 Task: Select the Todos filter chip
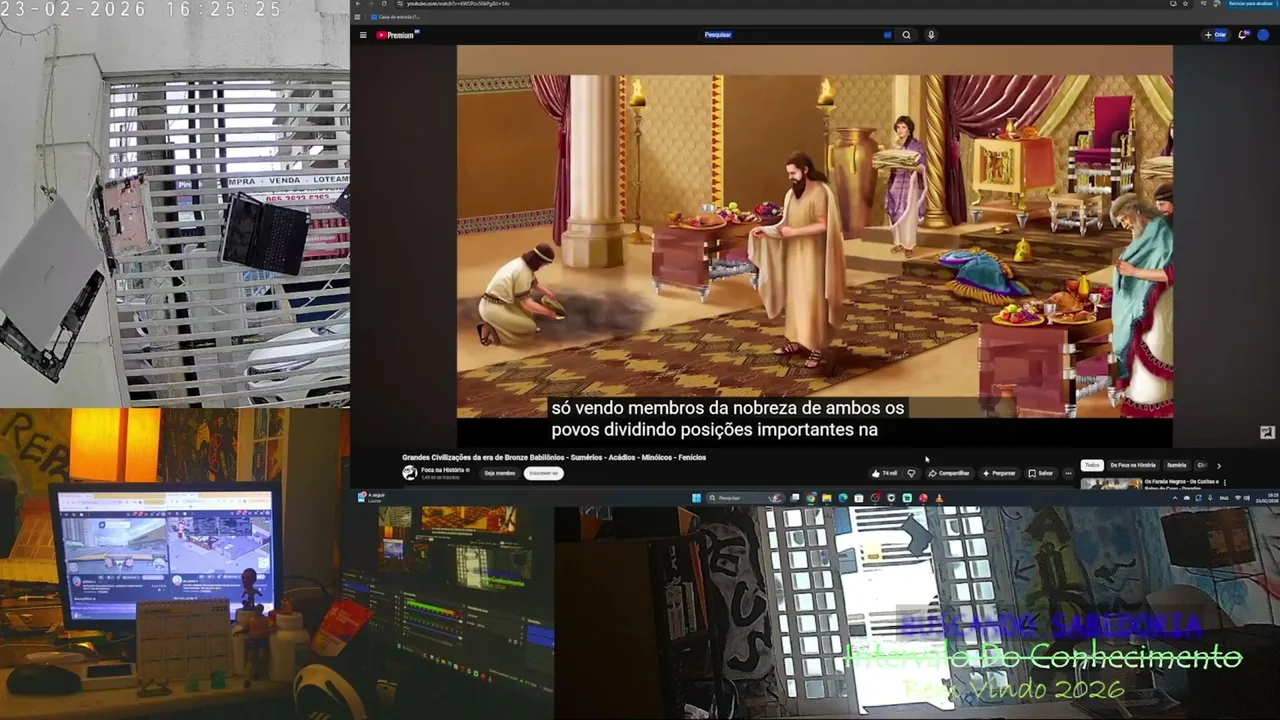point(1092,465)
